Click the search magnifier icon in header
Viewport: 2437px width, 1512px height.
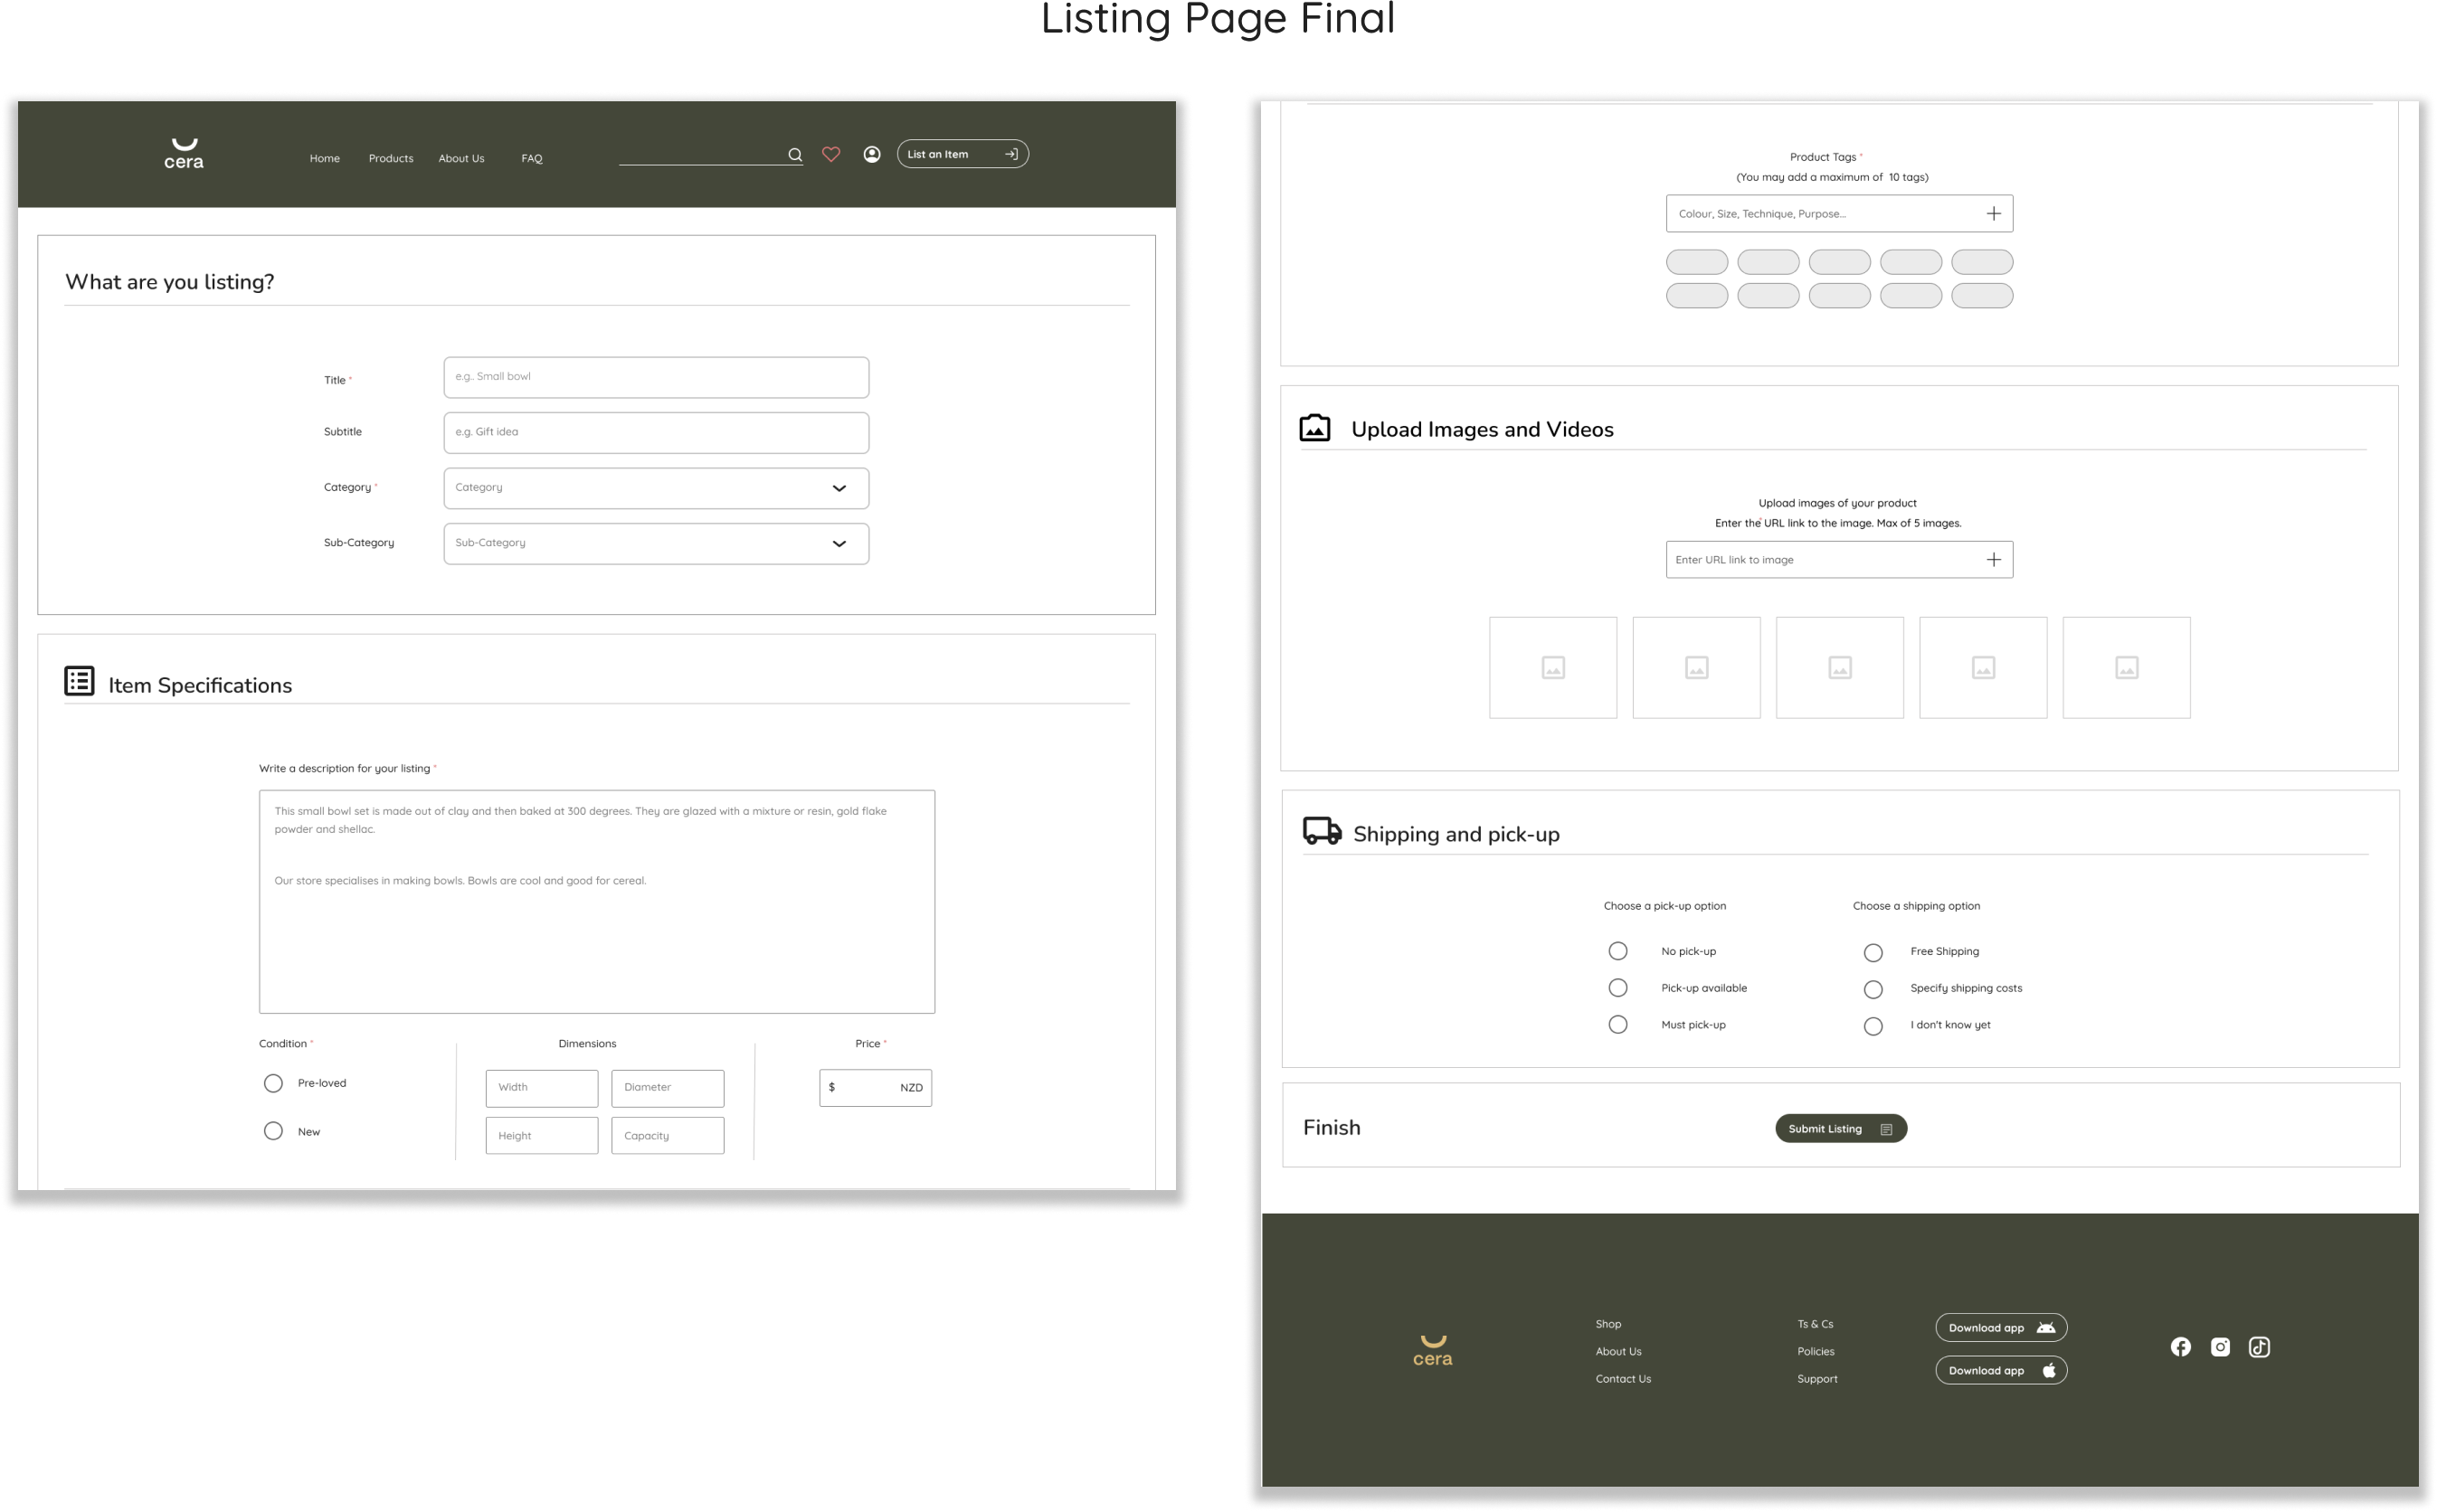pyautogui.click(x=795, y=155)
